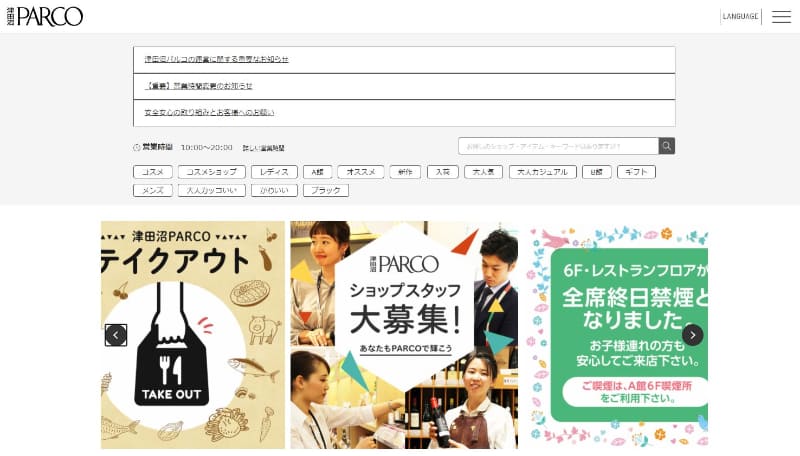
Task: Open the 6F restaurant floor no-smoking banner
Action: click(x=616, y=335)
